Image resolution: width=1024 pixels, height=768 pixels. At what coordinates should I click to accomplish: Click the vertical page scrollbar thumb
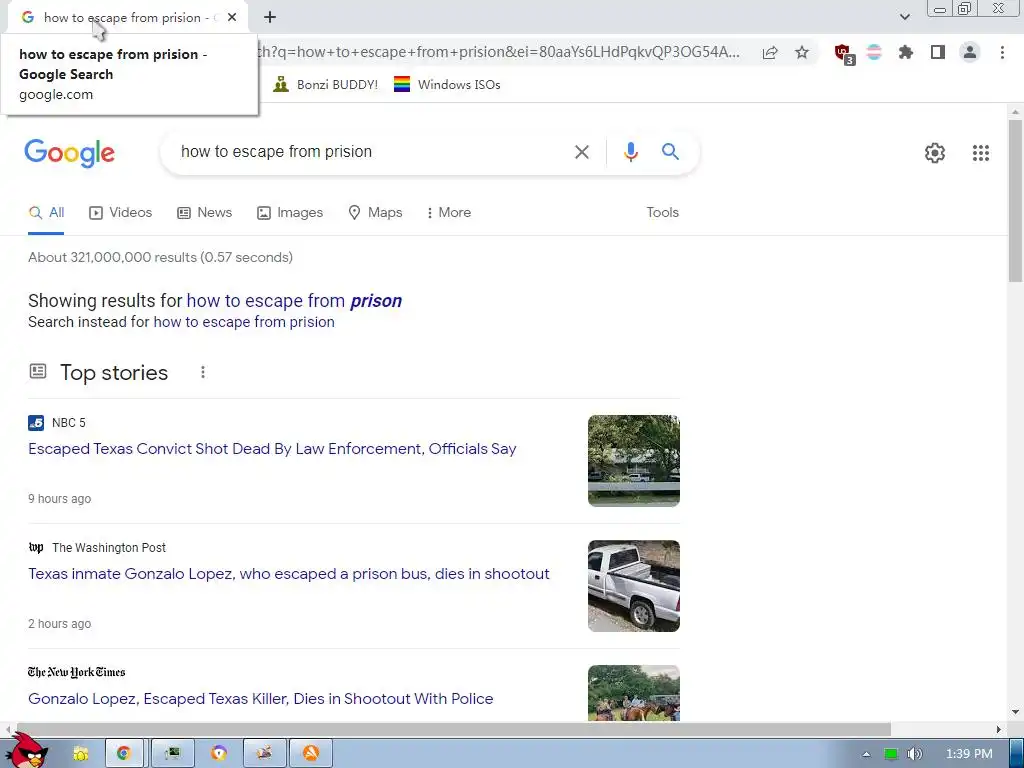click(1015, 200)
